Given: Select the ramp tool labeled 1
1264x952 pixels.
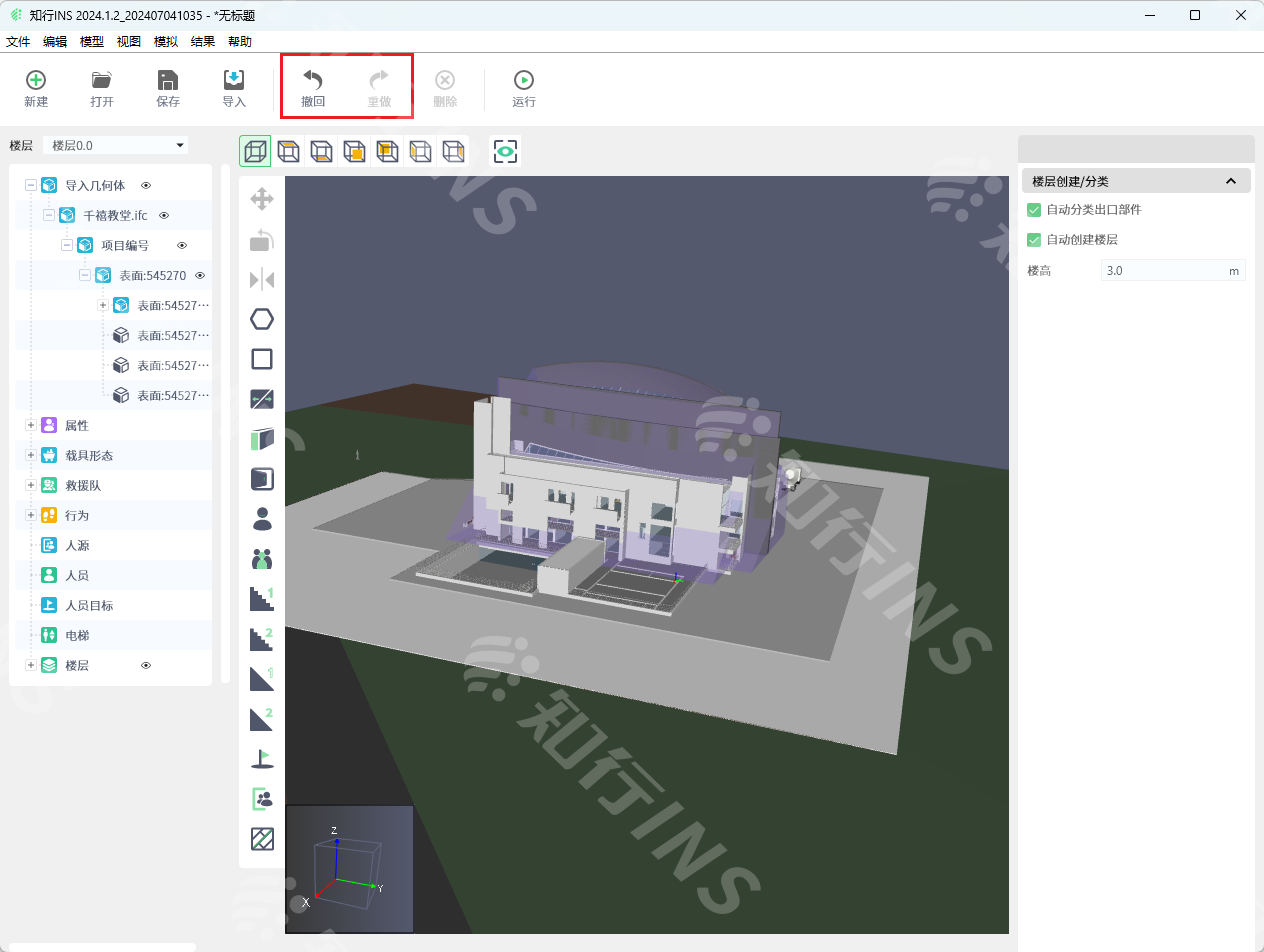Looking at the screenshot, I should (262, 679).
